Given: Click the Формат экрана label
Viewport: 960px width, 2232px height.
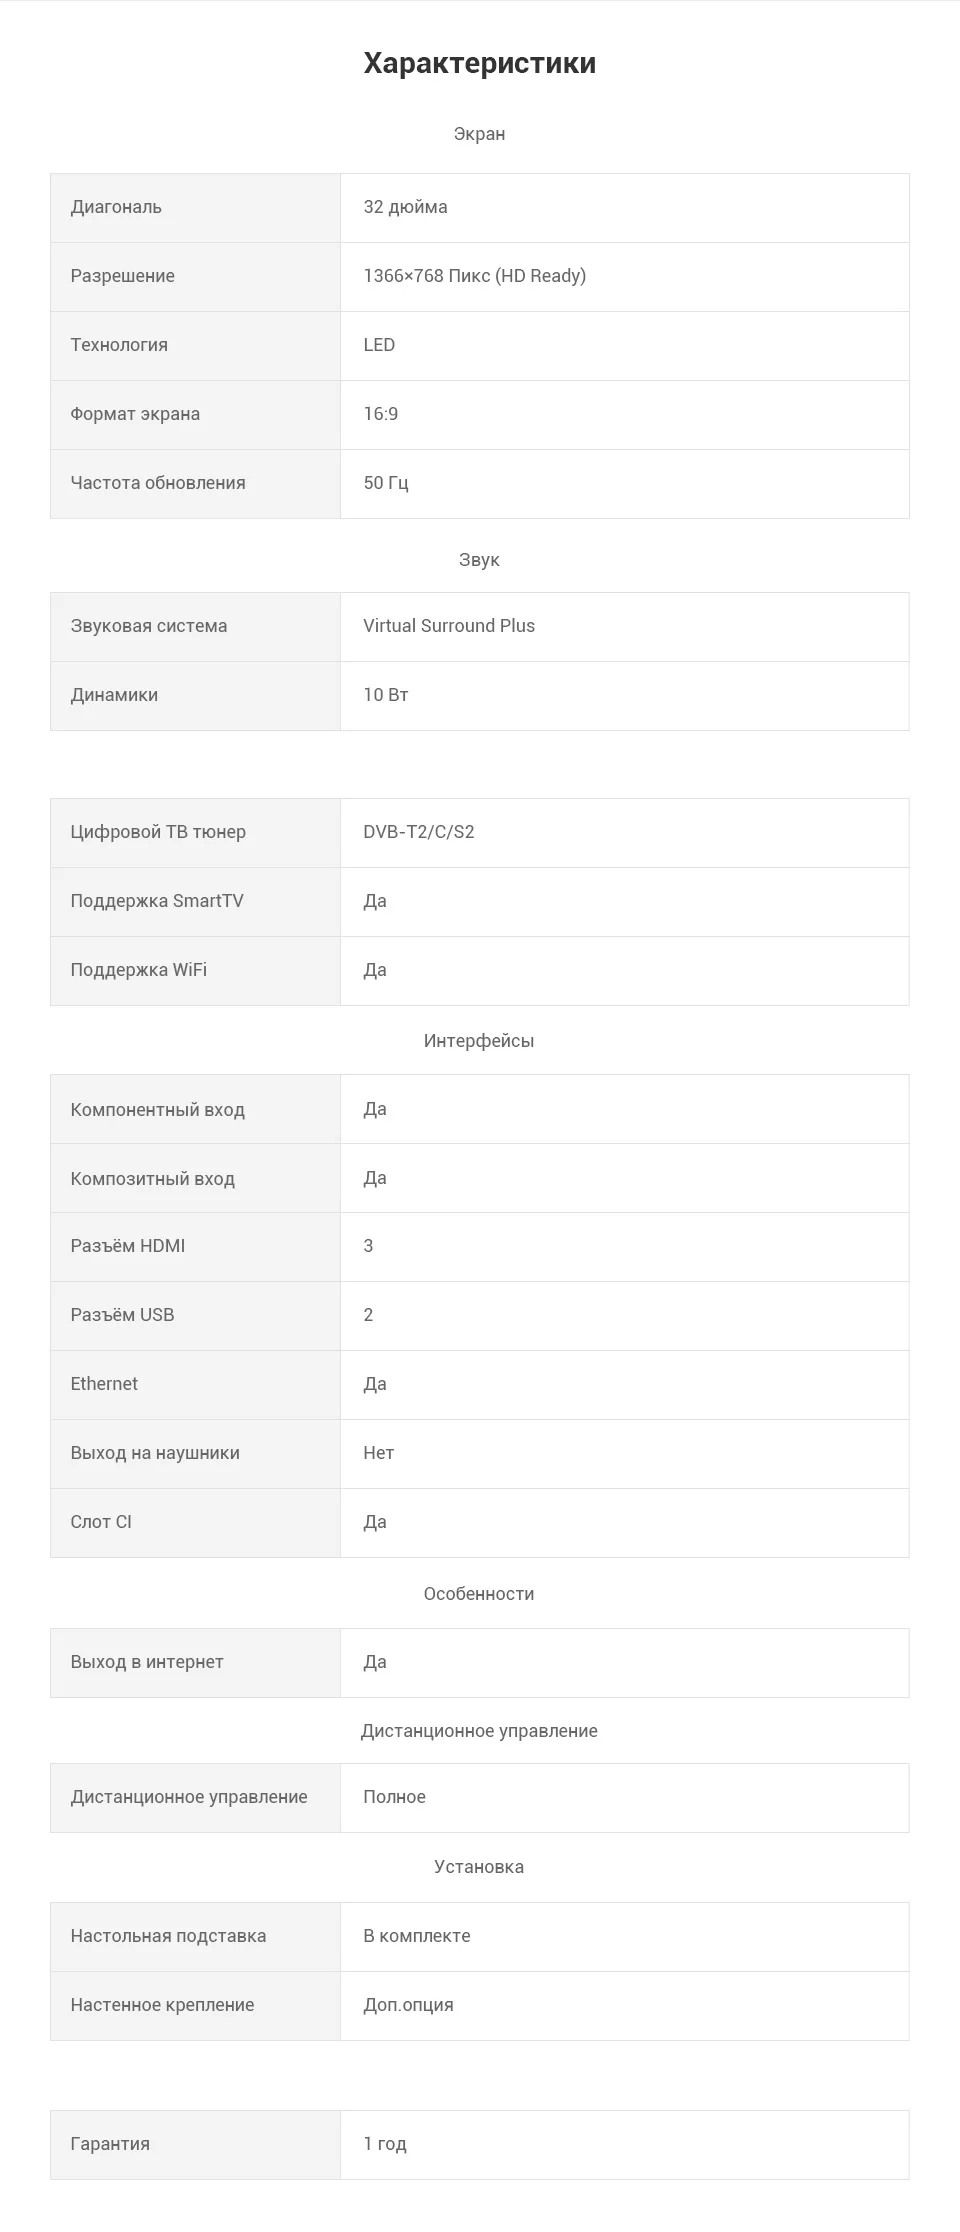Looking at the screenshot, I should point(135,414).
